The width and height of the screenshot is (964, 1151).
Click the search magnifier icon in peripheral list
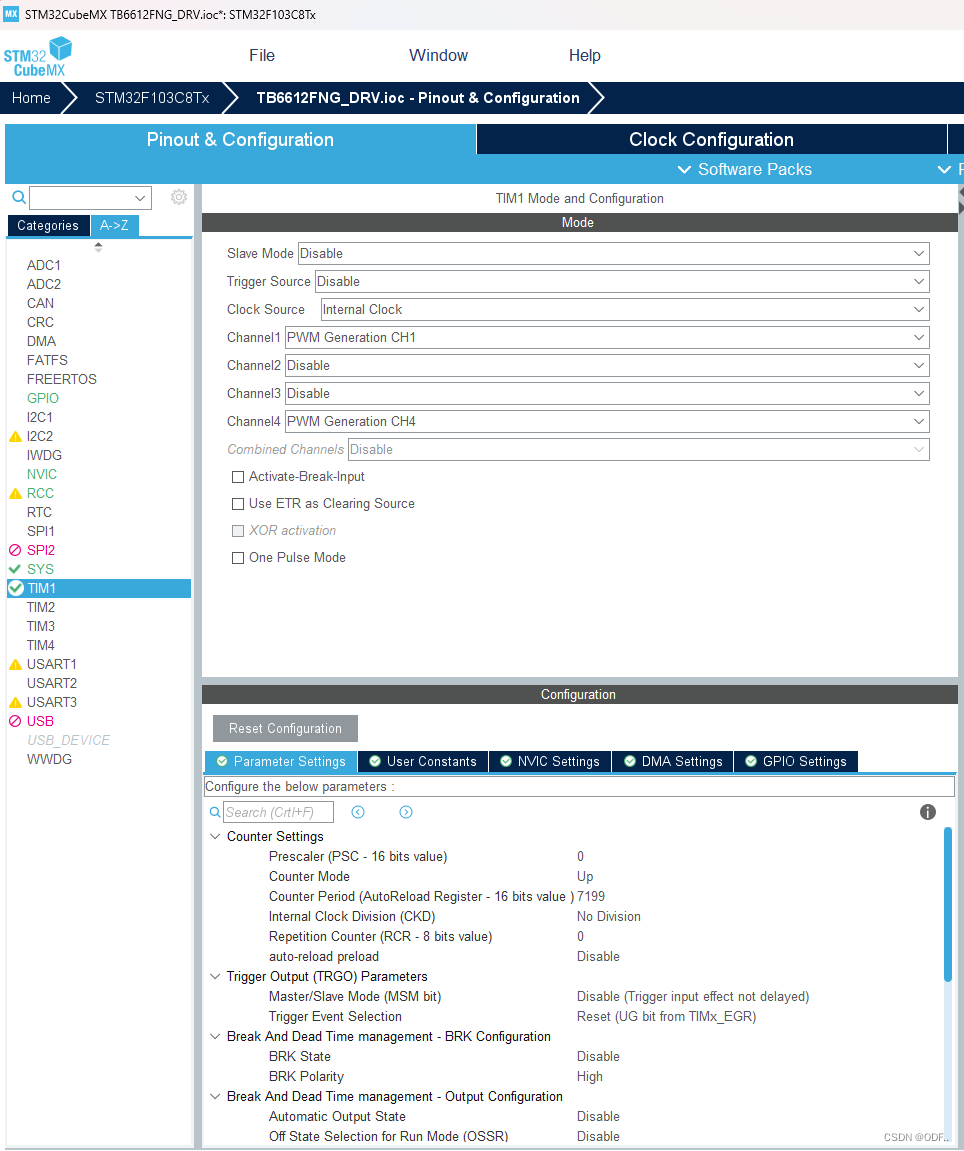(x=19, y=197)
